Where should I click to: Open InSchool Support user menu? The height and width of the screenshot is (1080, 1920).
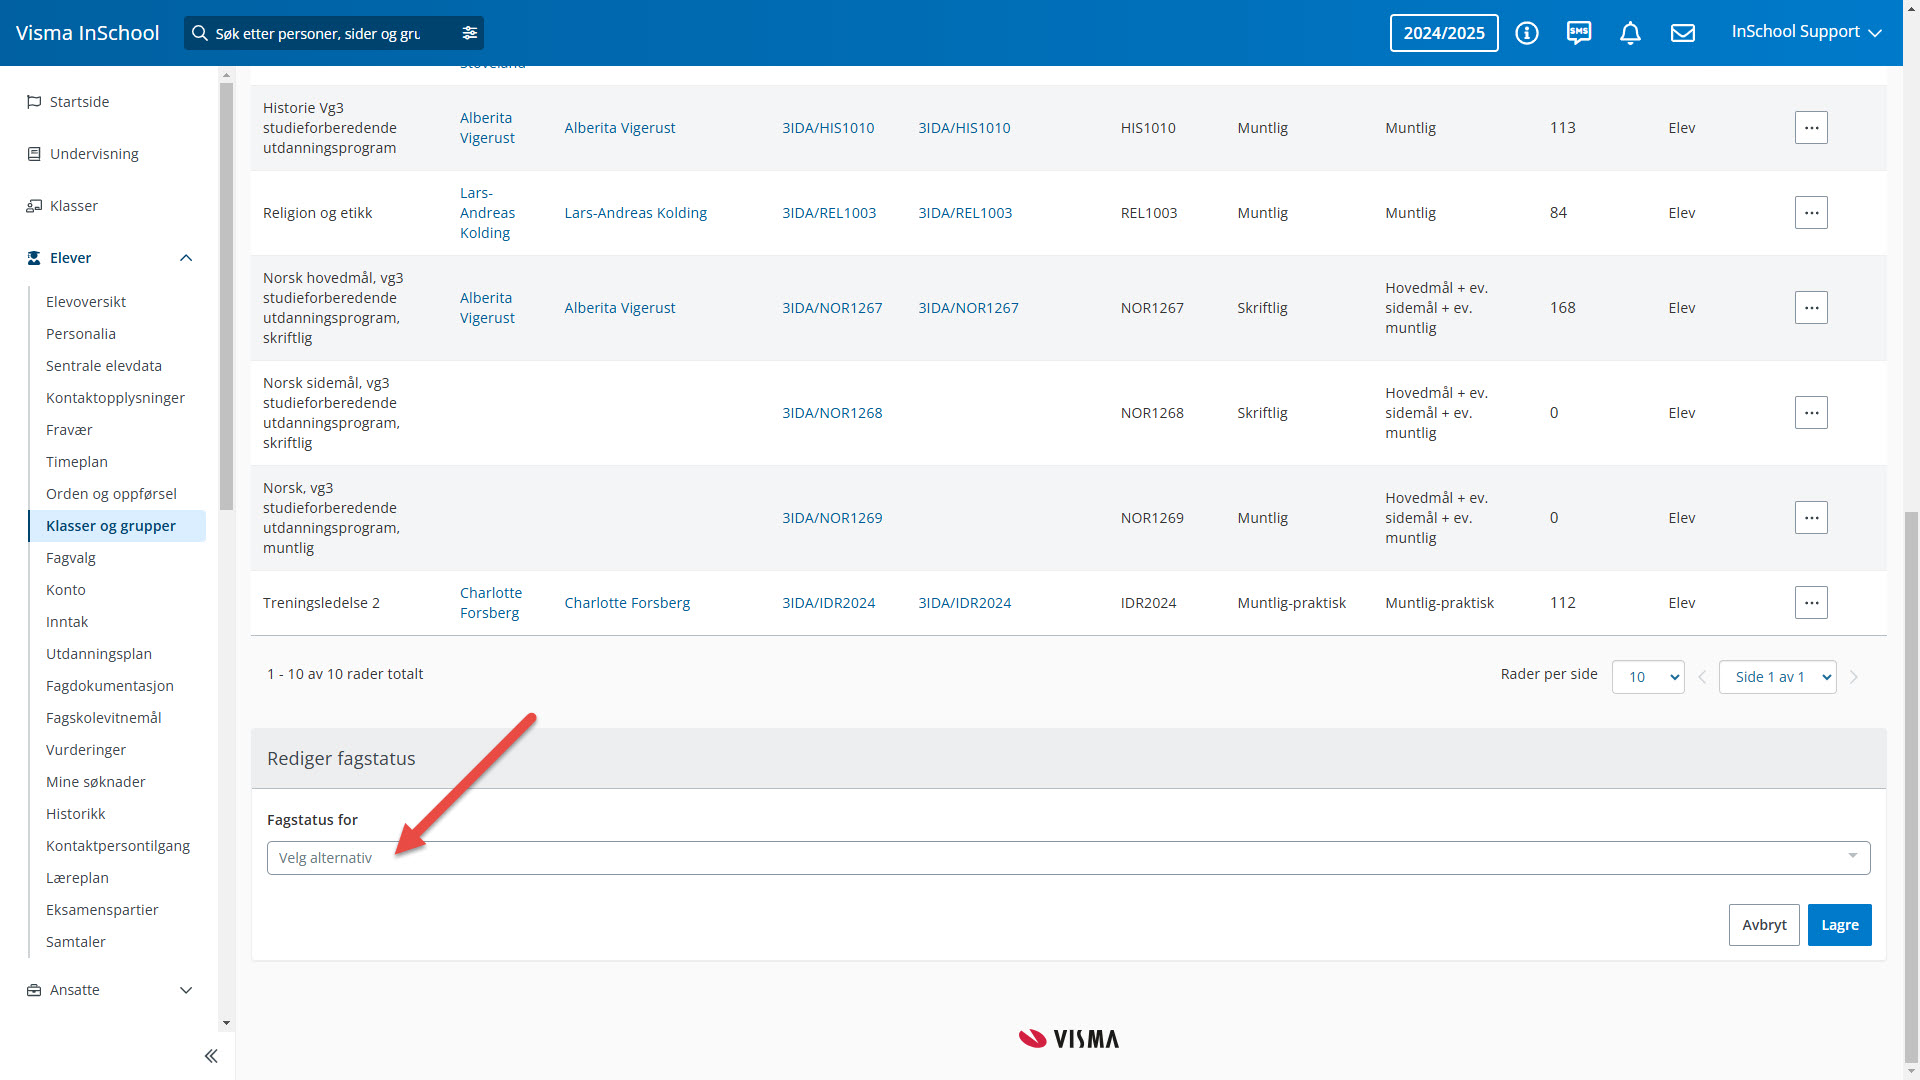tap(1805, 32)
